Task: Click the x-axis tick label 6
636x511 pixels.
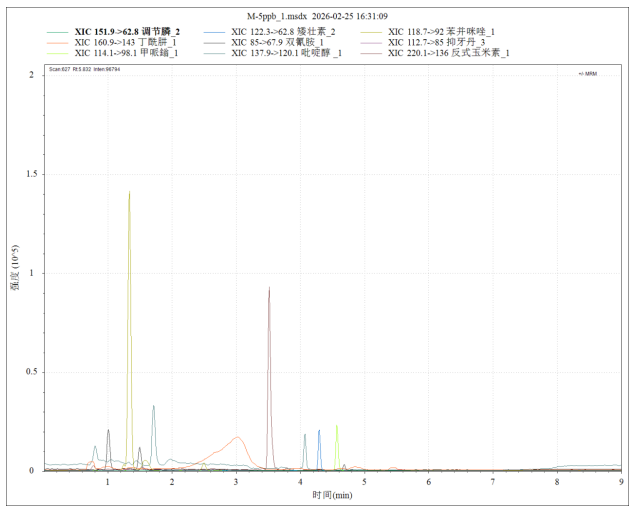Action: pos(428,482)
